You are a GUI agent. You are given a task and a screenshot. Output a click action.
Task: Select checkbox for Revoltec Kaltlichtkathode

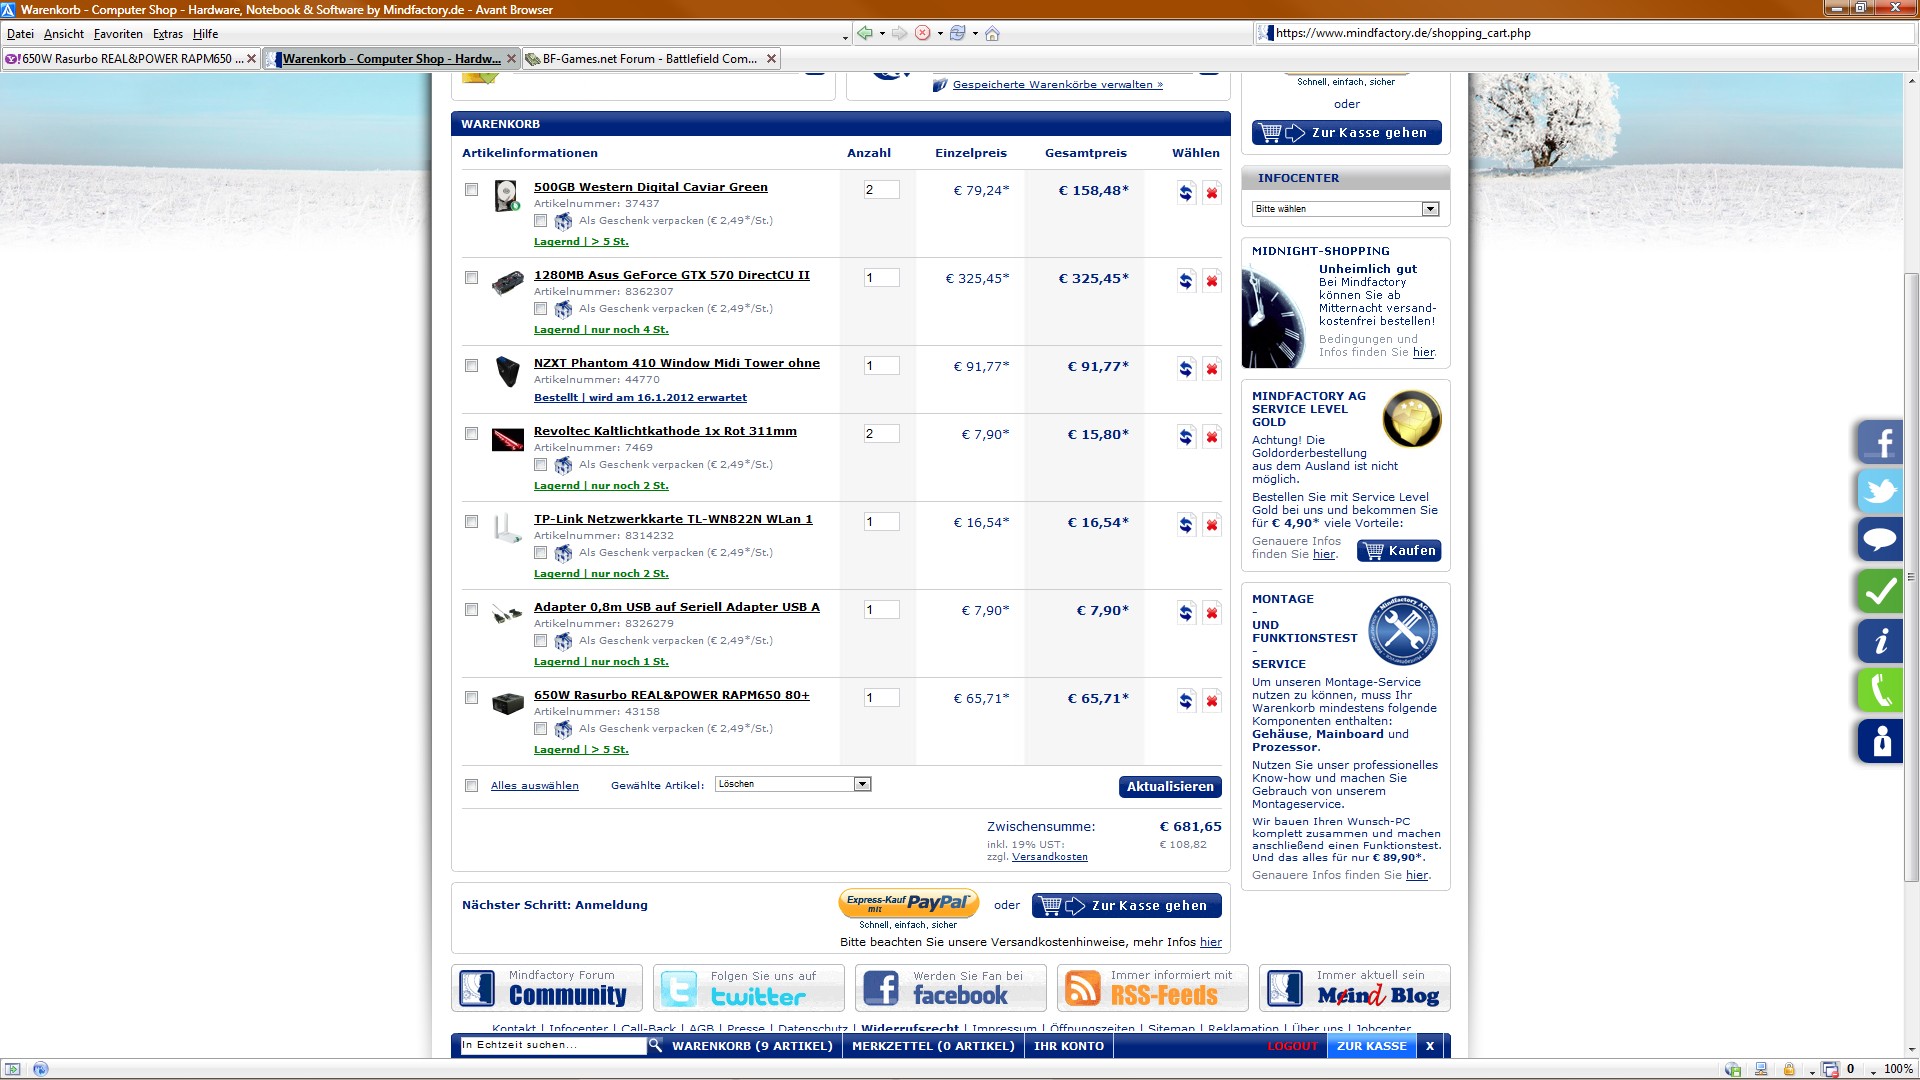[x=471, y=433]
